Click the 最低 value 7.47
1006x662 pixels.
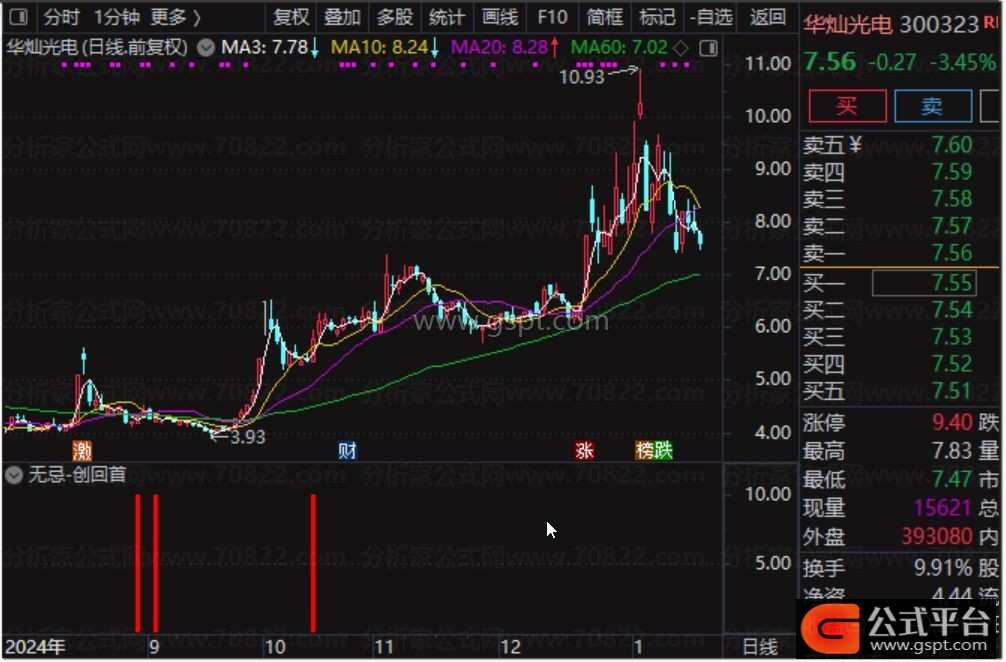point(952,479)
